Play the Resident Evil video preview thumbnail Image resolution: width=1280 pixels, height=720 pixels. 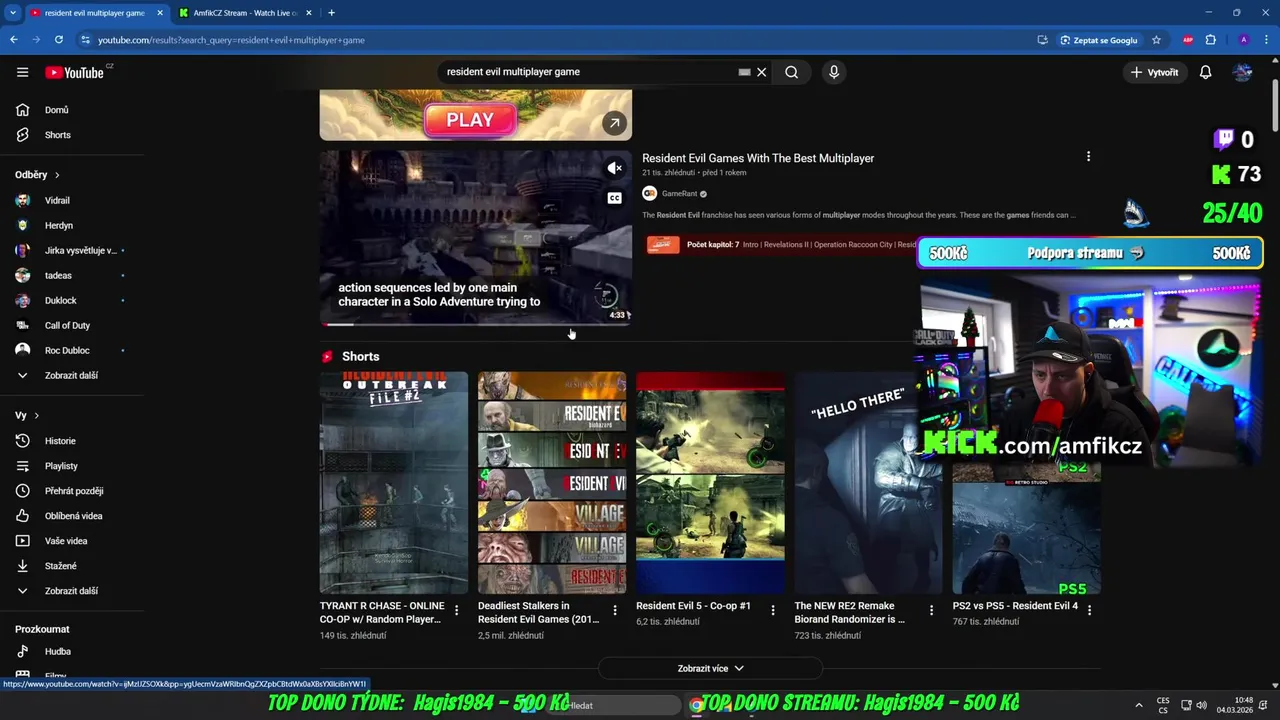coord(476,237)
